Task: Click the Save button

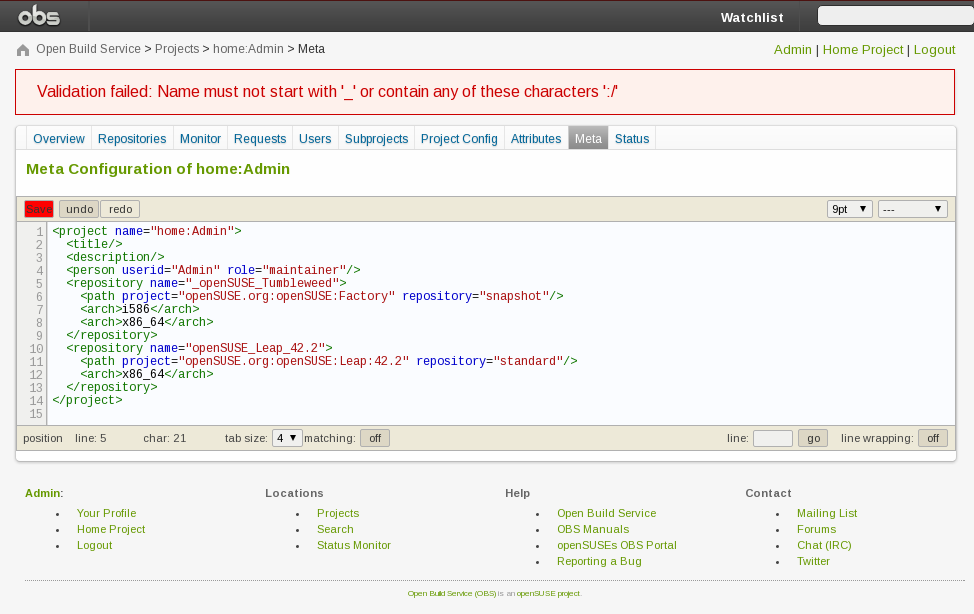Action: 39,208
